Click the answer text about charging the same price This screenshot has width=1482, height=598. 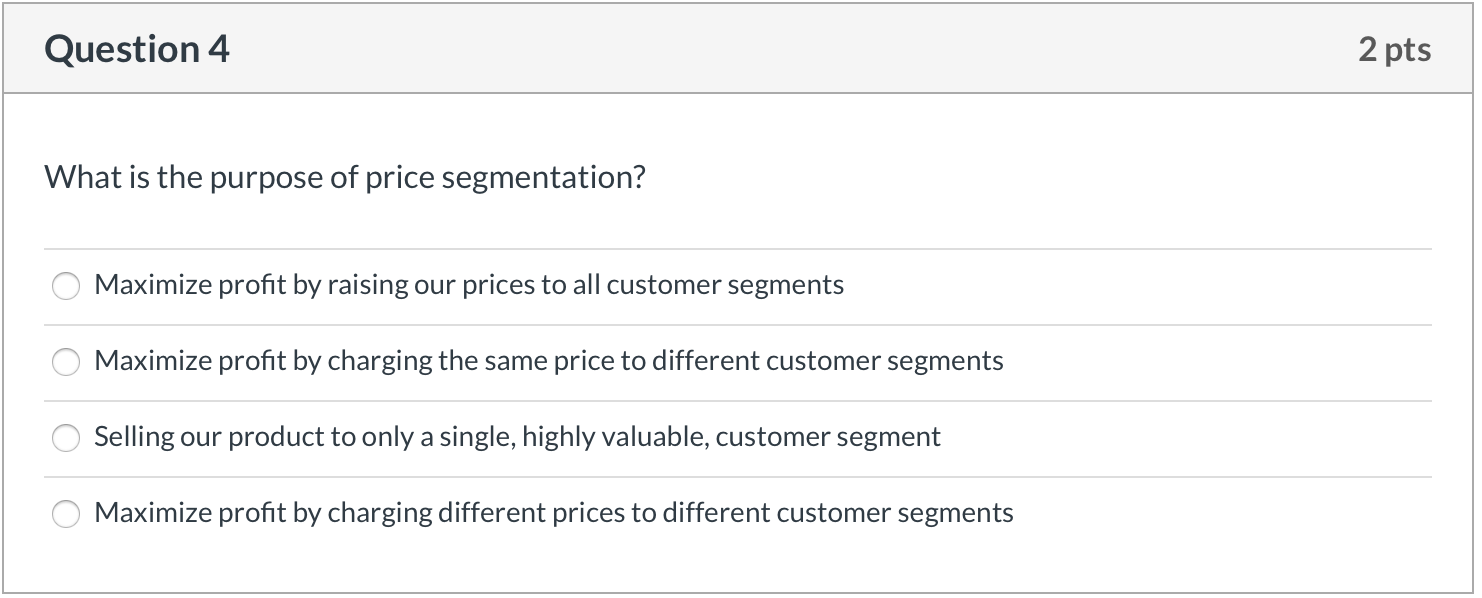point(548,361)
